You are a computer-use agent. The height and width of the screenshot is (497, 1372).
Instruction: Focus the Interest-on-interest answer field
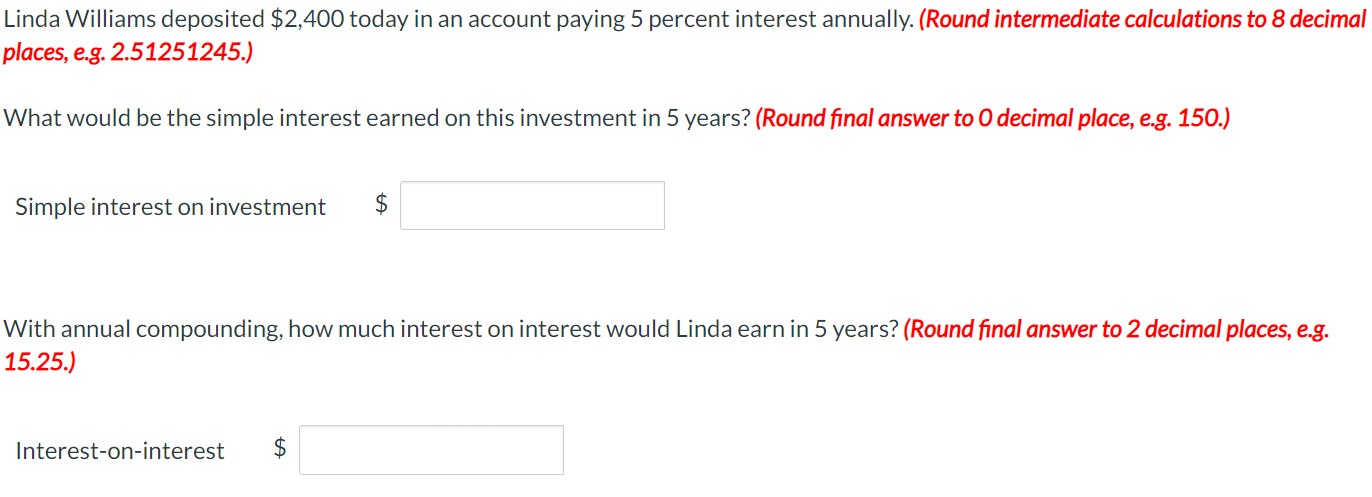(x=431, y=450)
